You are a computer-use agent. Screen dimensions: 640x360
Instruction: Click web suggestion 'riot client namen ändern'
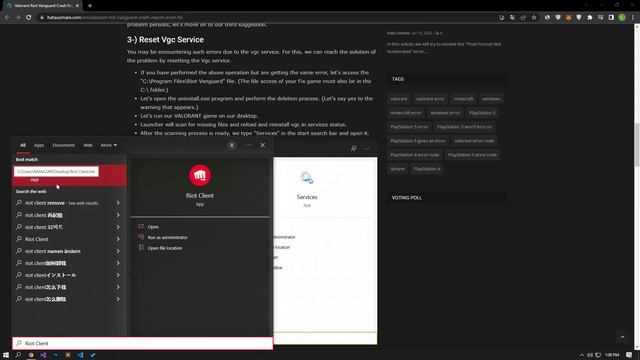pos(52,251)
